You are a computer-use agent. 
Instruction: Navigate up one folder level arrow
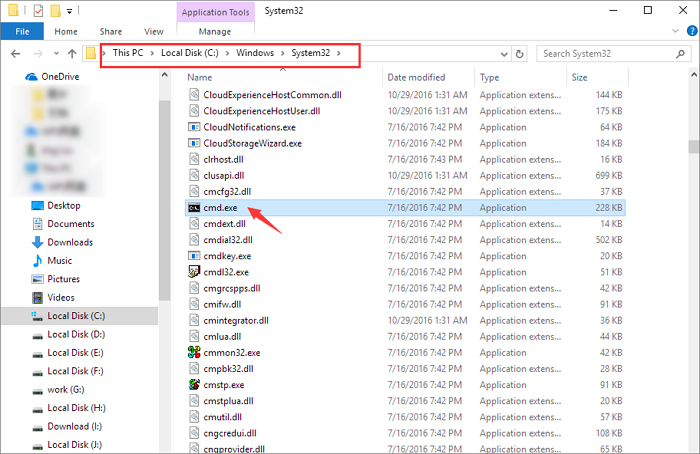[x=68, y=52]
